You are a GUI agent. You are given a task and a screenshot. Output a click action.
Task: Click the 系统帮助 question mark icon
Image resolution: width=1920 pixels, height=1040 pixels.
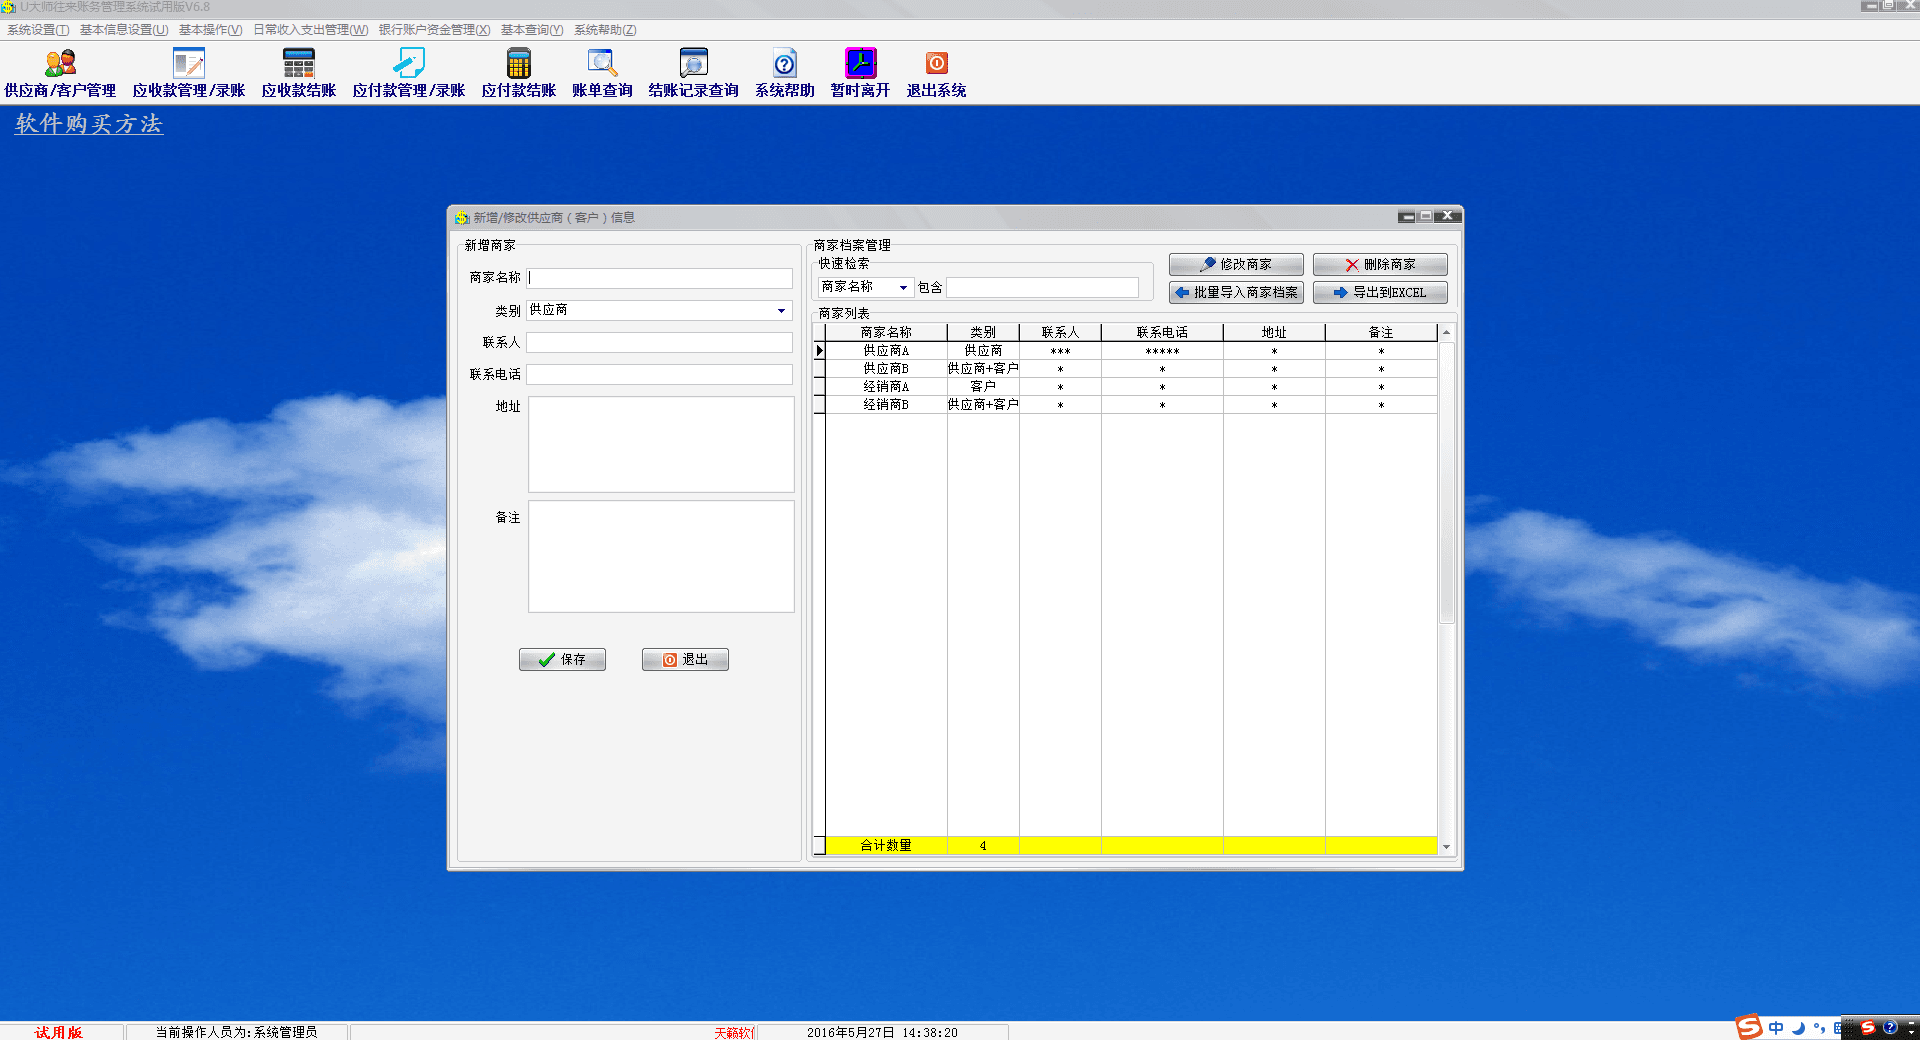click(x=785, y=65)
